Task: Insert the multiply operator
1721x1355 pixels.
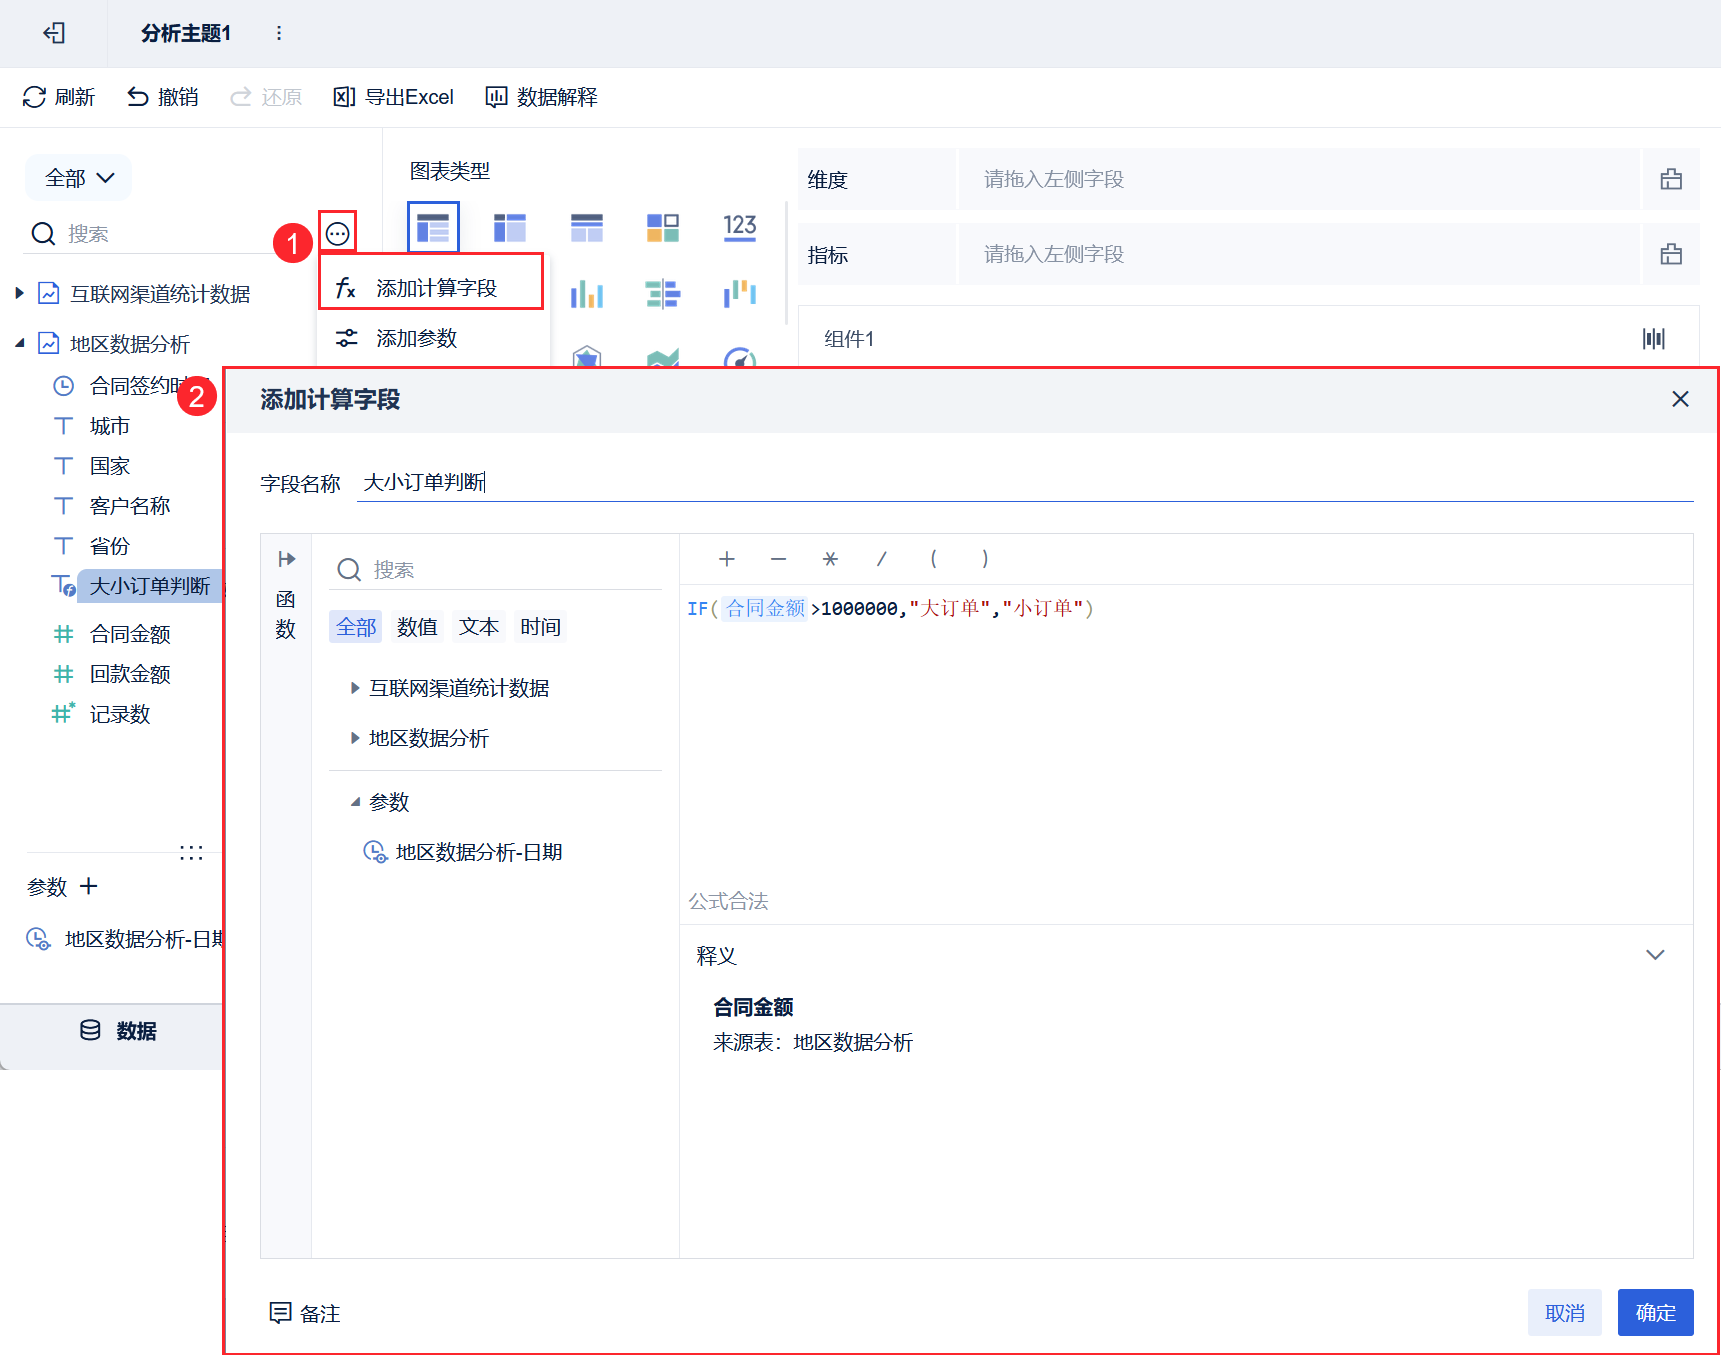Action: tap(830, 559)
